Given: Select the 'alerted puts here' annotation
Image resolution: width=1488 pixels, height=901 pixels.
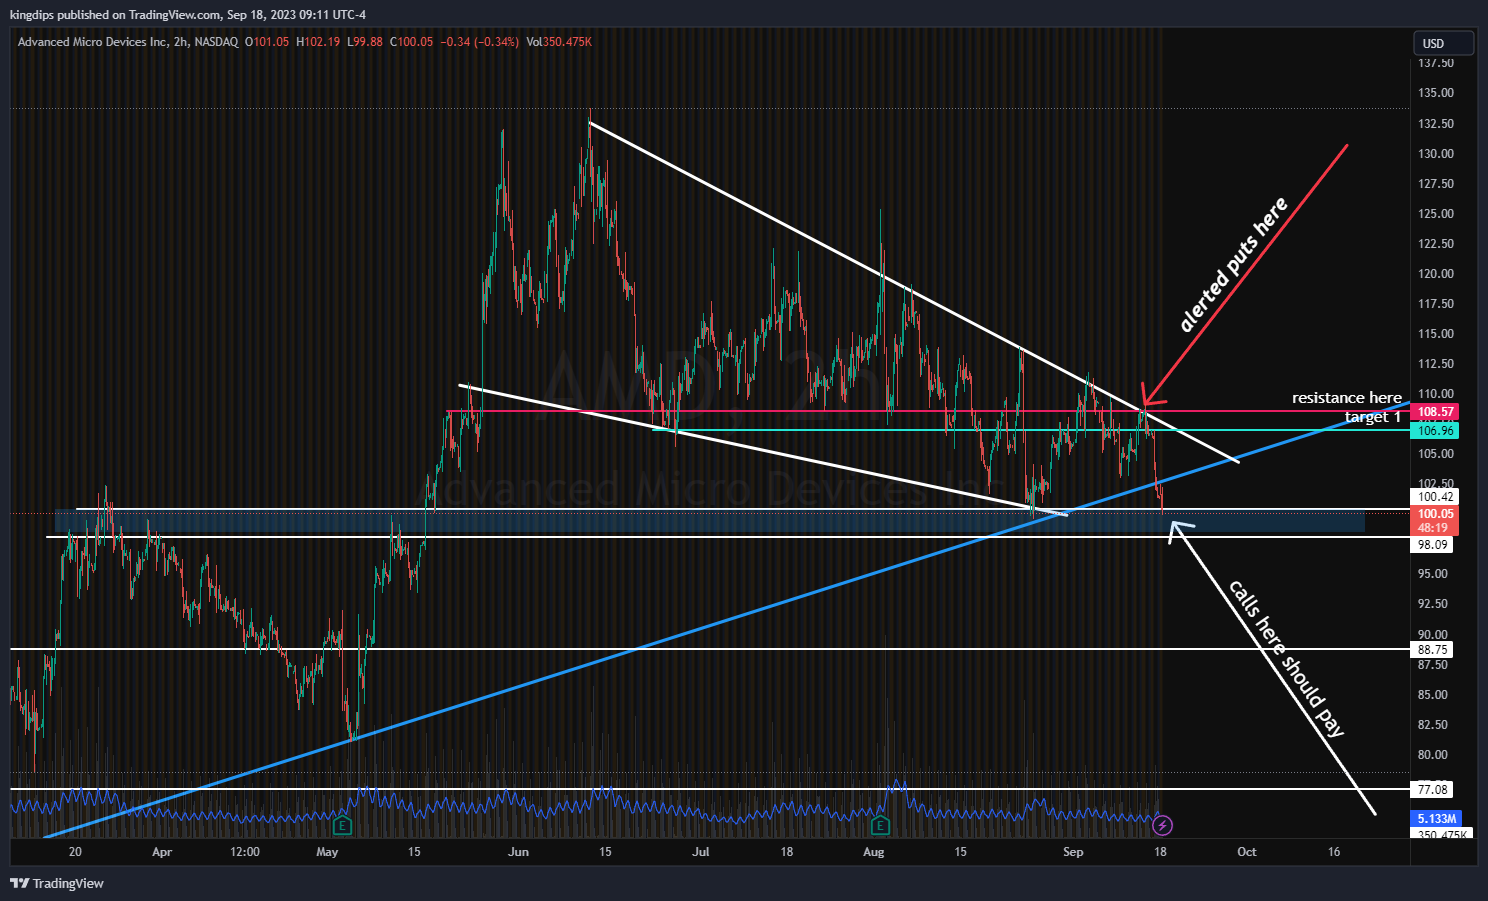Looking at the screenshot, I should pyautogui.click(x=1233, y=265).
